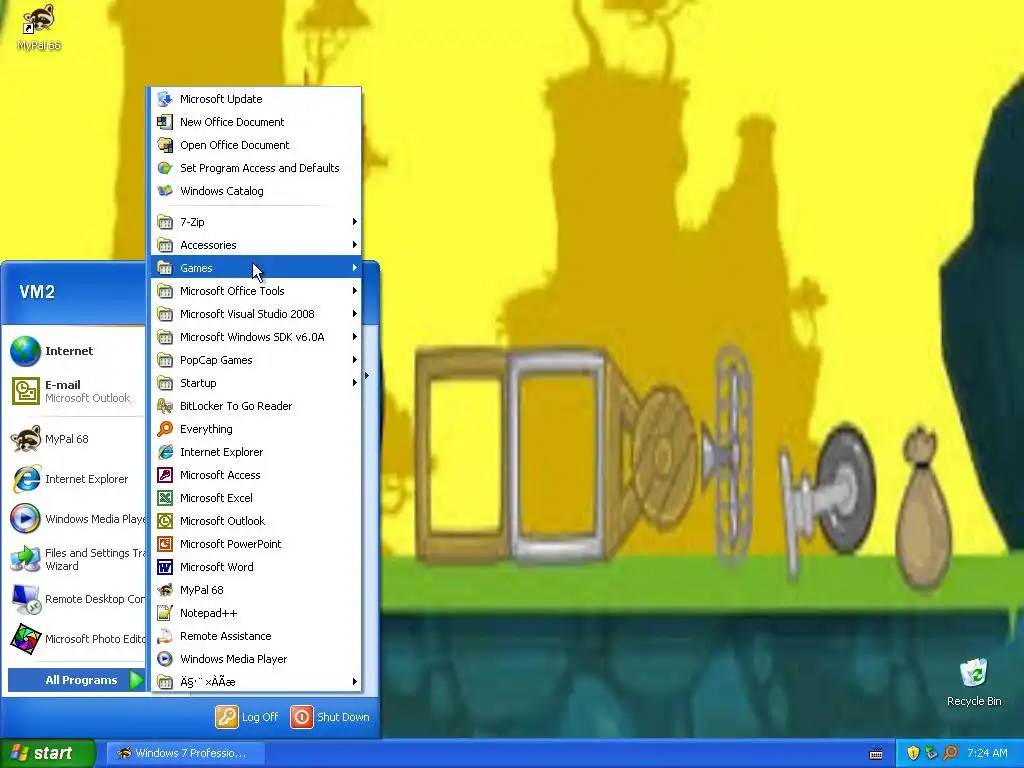Click the Start button

coord(48,753)
